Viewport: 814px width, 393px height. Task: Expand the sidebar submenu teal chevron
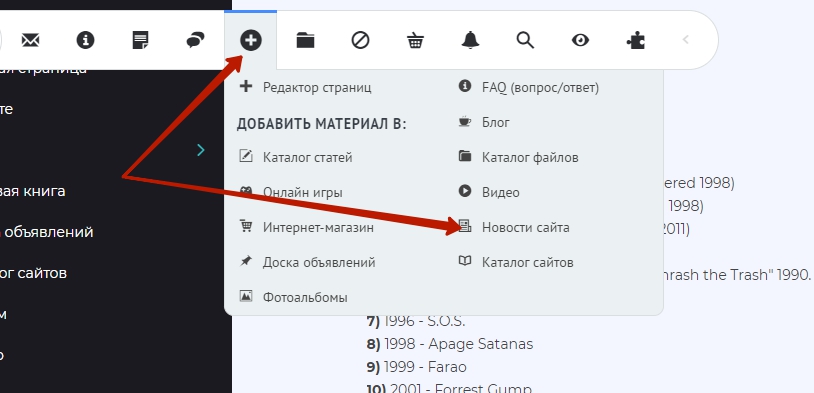pyautogui.click(x=201, y=150)
